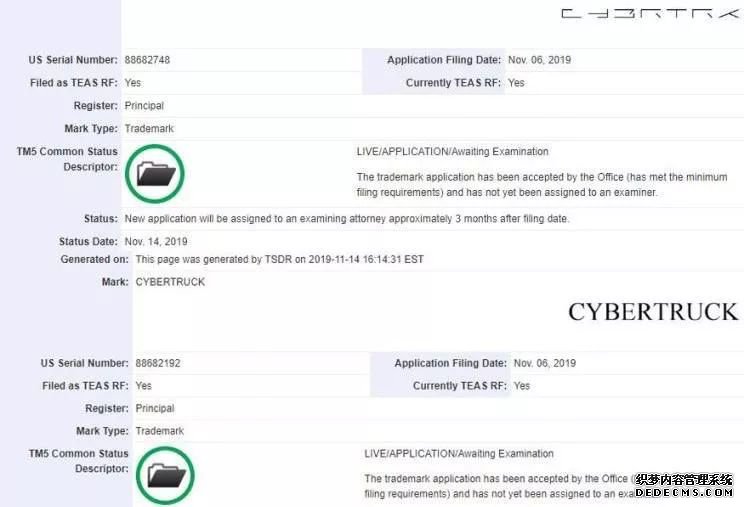Click the second 'TM5 Common Status Descriptor:' label
744x507 pixels.
point(78,461)
